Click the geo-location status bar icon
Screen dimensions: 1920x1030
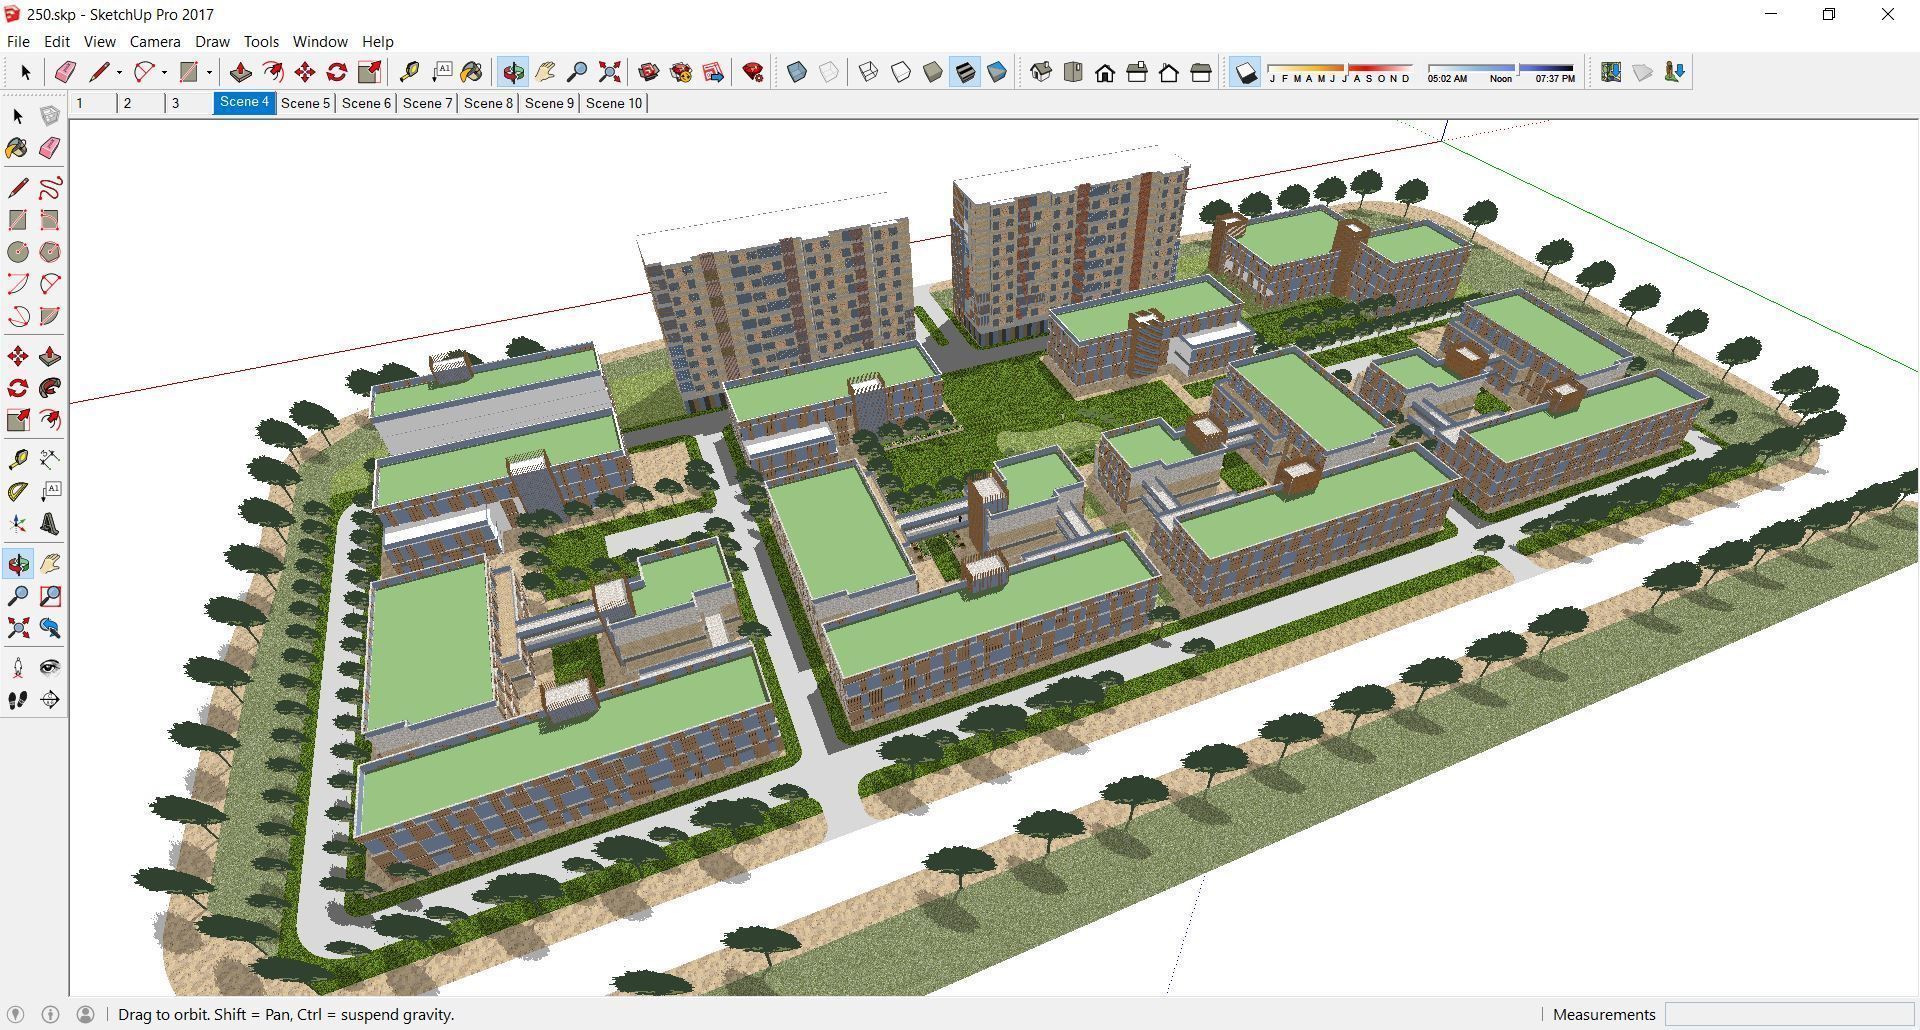[15, 1014]
